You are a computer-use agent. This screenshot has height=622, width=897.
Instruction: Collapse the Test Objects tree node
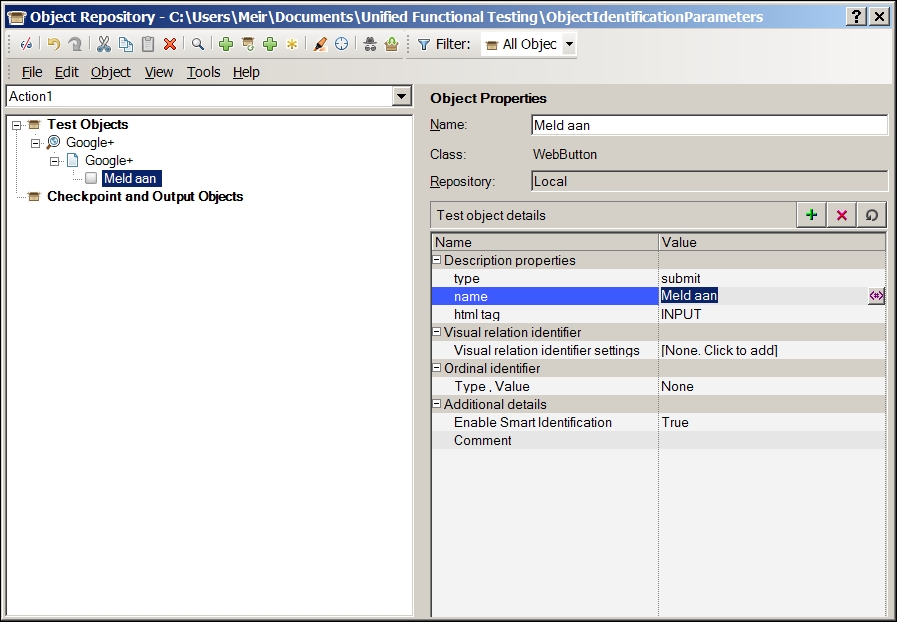(17, 125)
